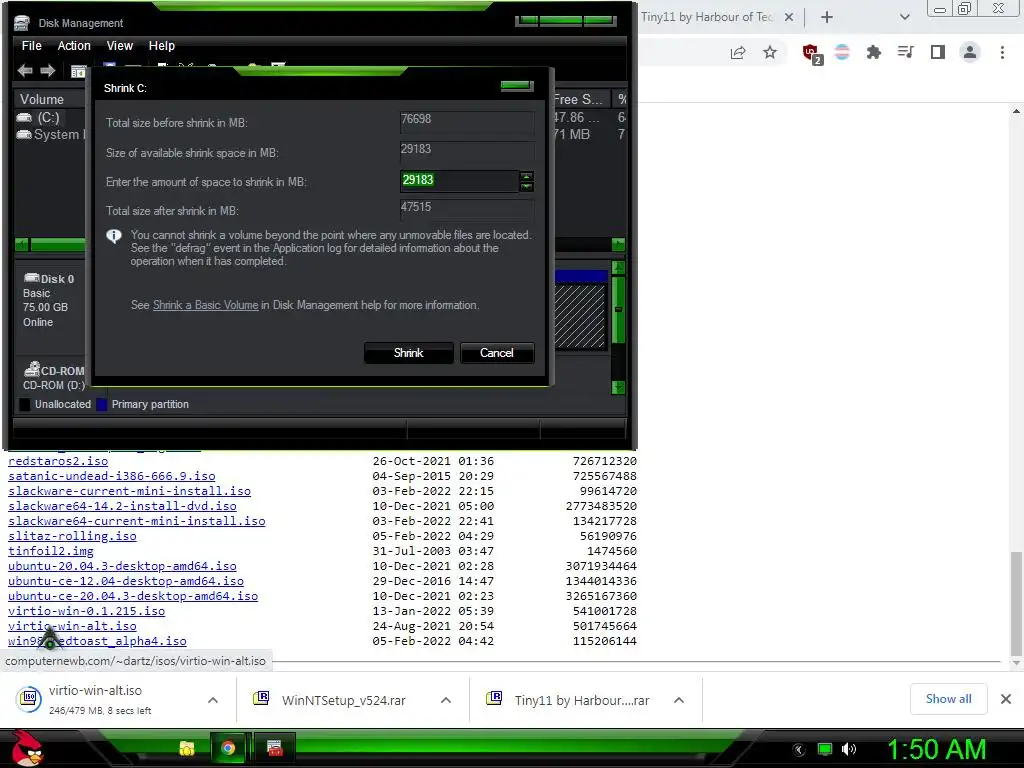
Task: Click the Angry Birds start button
Action: coord(26,748)
